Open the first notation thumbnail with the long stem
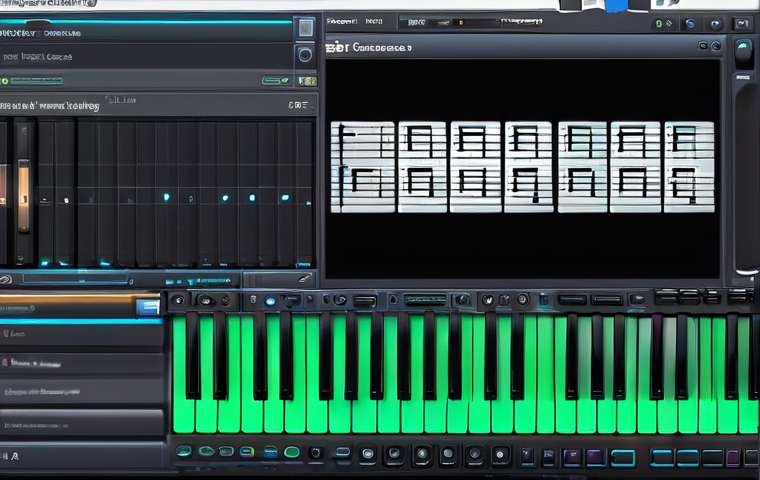760x480 pixels. 363,167
